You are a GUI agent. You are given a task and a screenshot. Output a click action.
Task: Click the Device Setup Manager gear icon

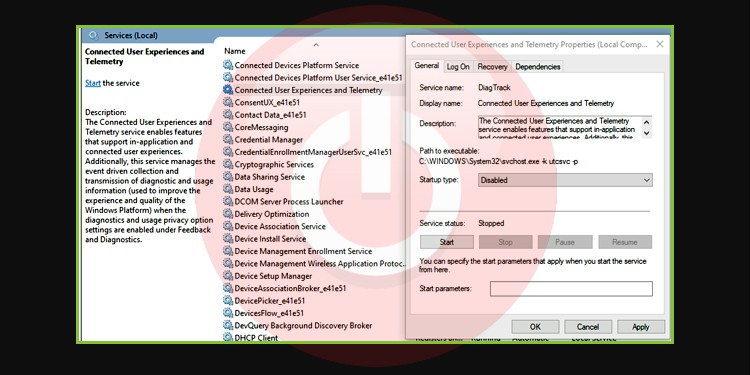click(228, 276)
